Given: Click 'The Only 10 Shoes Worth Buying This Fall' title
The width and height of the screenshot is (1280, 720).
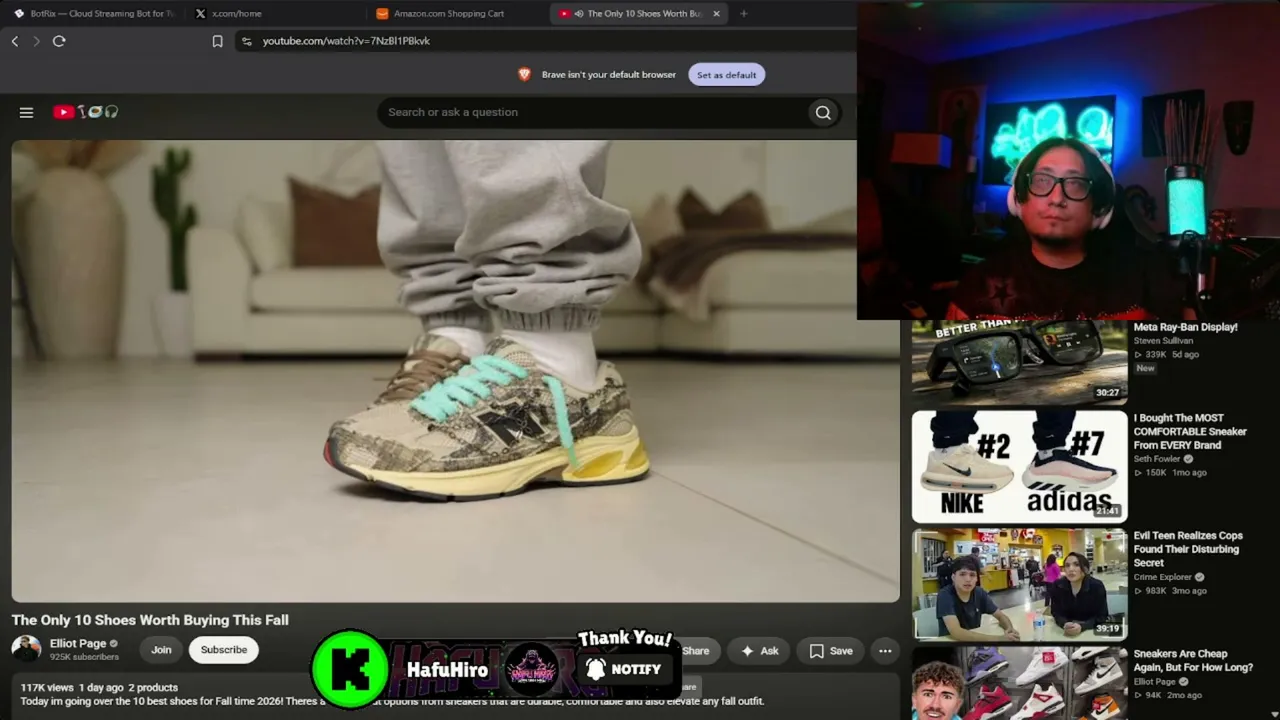Looking at the screenshot, I should point(150,620).
